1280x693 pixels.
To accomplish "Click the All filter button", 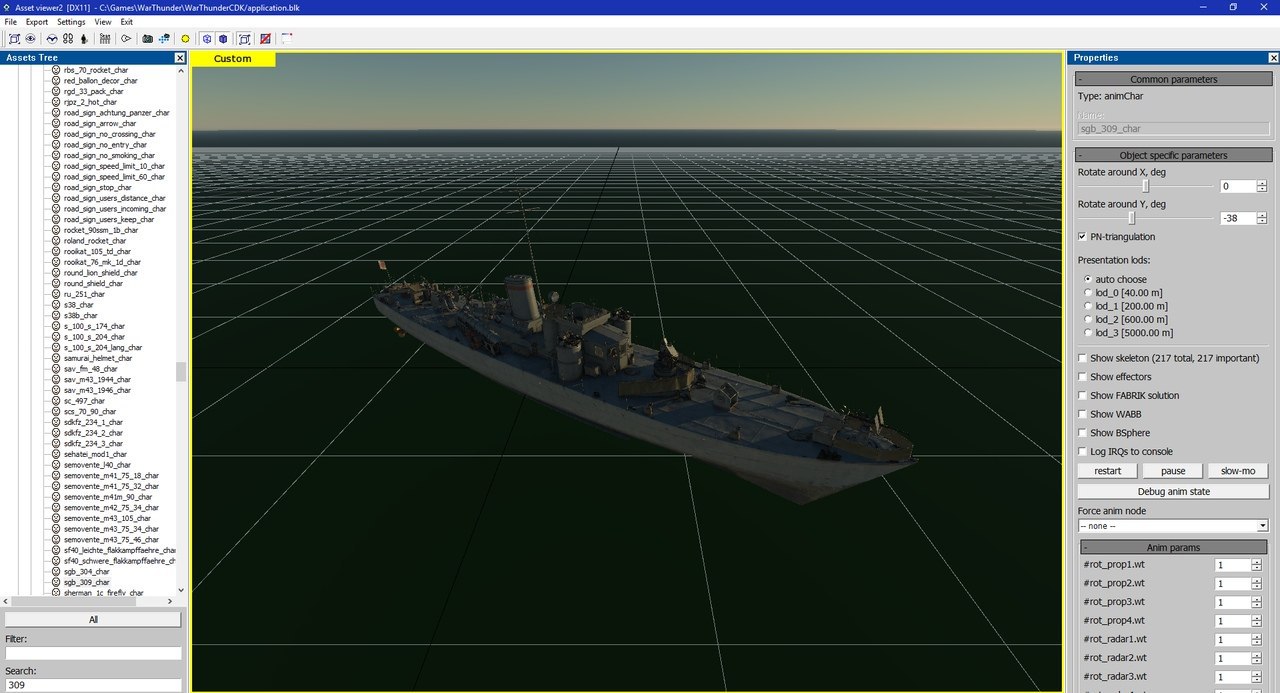I will [93, 619].
